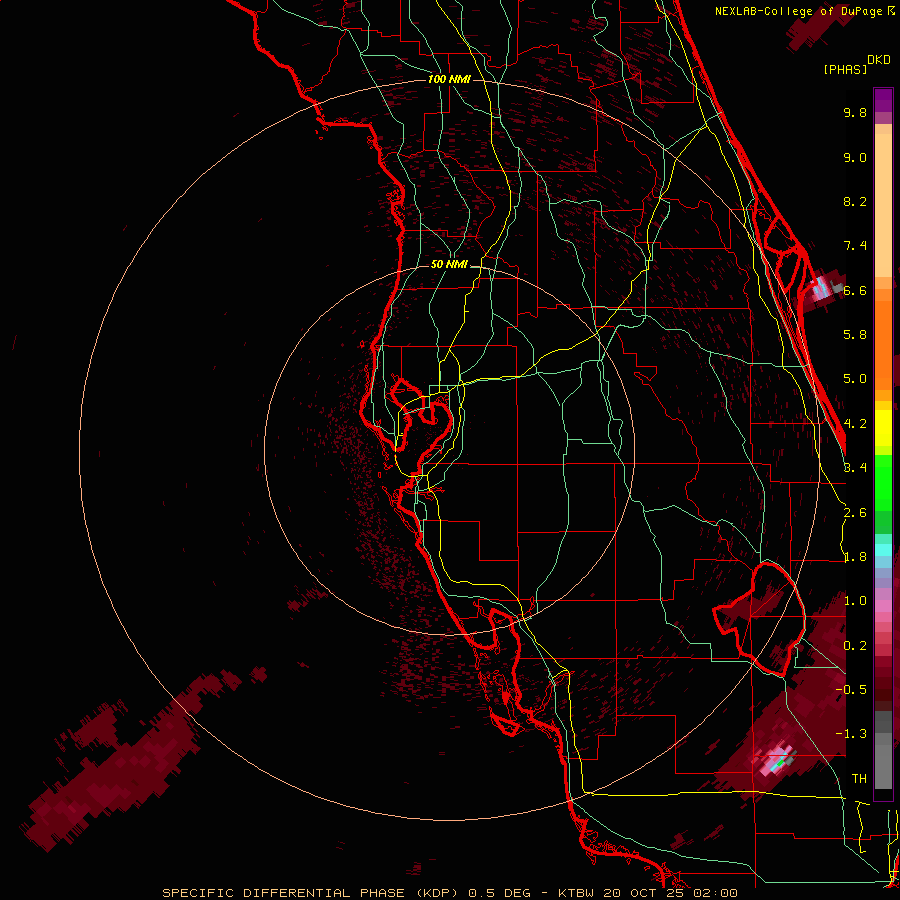
Task: Click the 0.2 value on the scale
Action: [x=855, y=646]
